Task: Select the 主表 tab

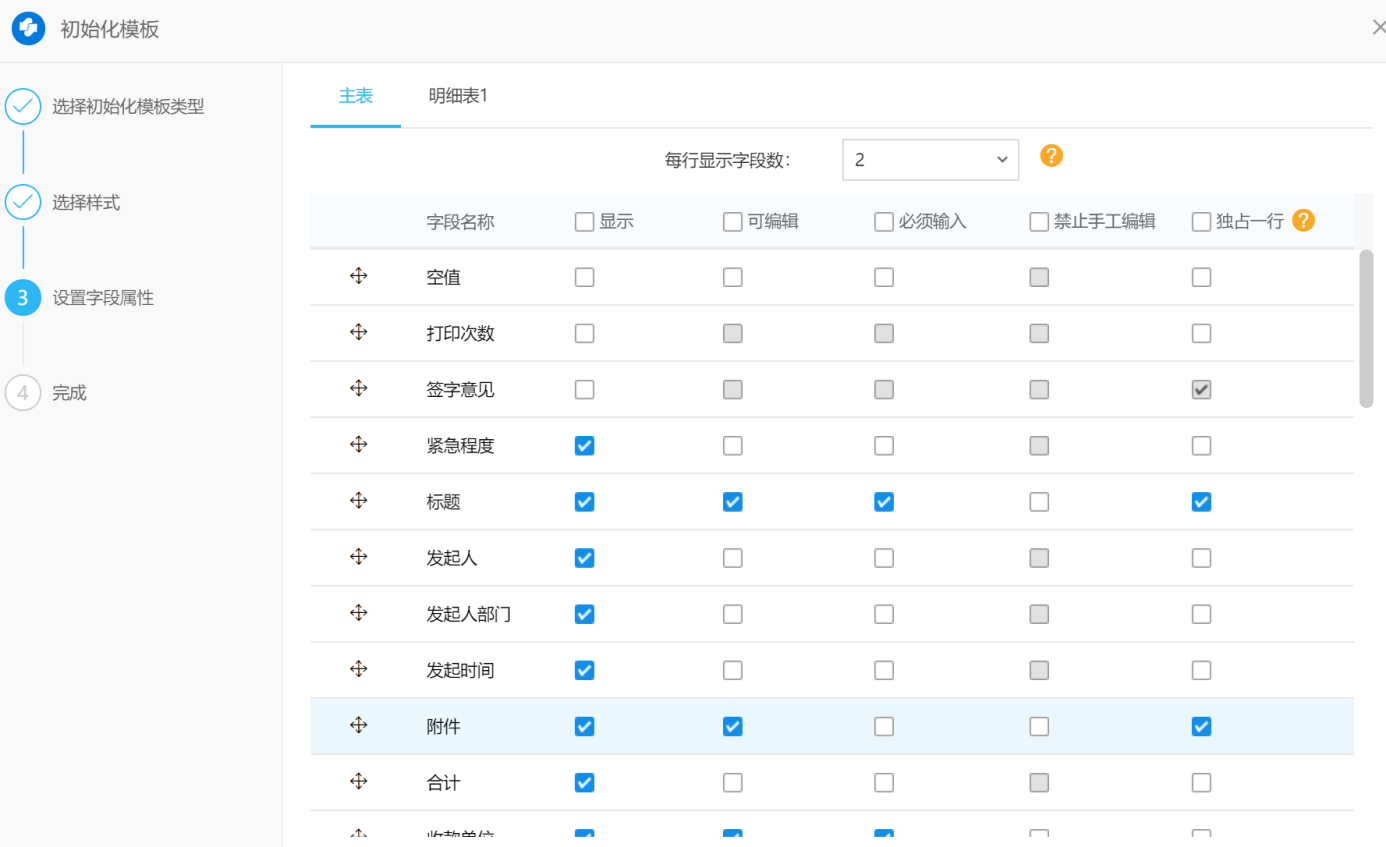Action: [x=355, y=96]
